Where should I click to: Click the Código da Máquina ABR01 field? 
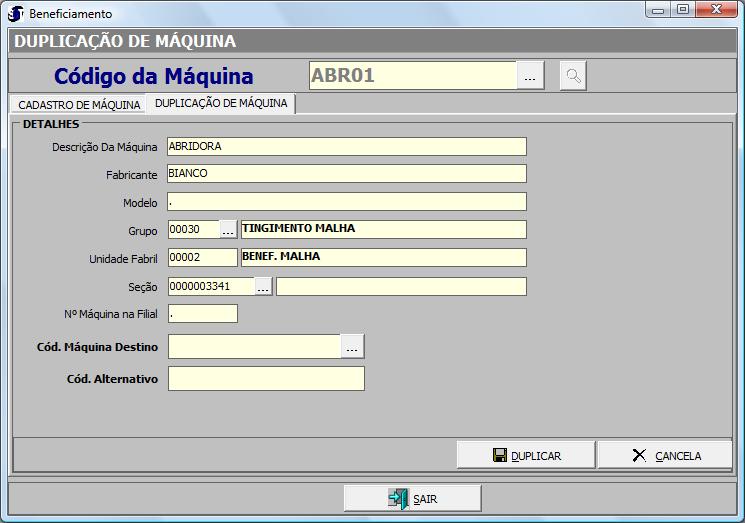(x=412, y=76)
